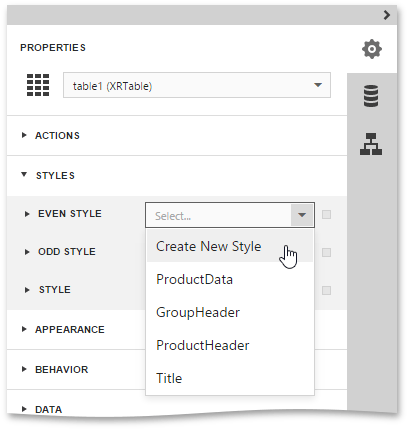Image resolution: width=410 pixels, height=432 pixels.
Task: Click the Even Style dropdown arrow
Action: coord(302,215)
